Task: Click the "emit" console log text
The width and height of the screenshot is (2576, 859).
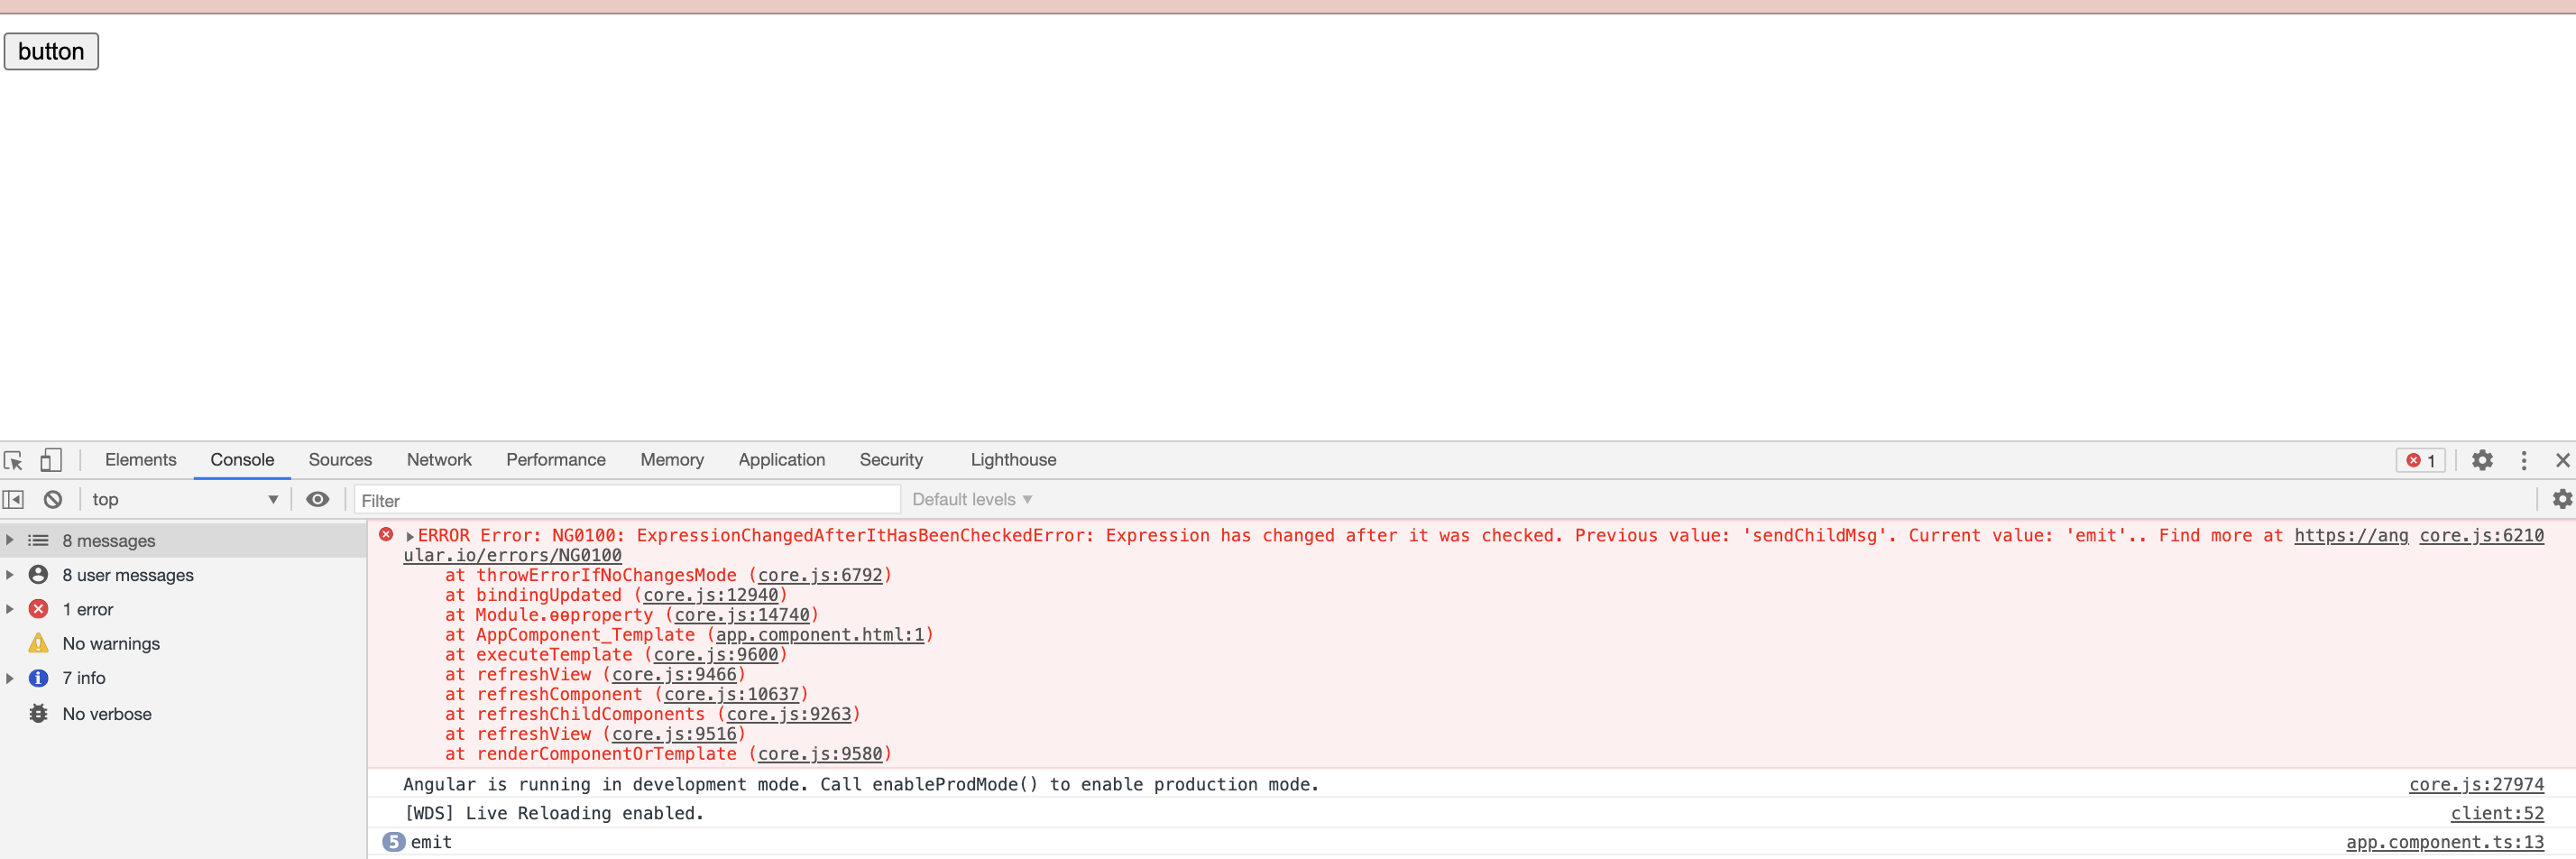Action: 431,842
